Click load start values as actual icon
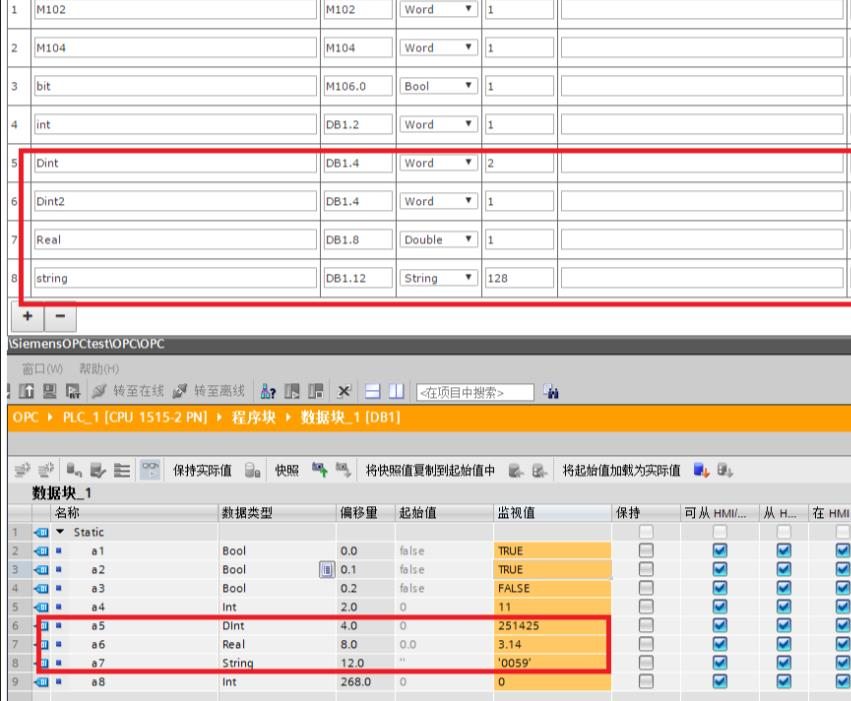This screenshot has height=701, width=851. tap(701, 470)
